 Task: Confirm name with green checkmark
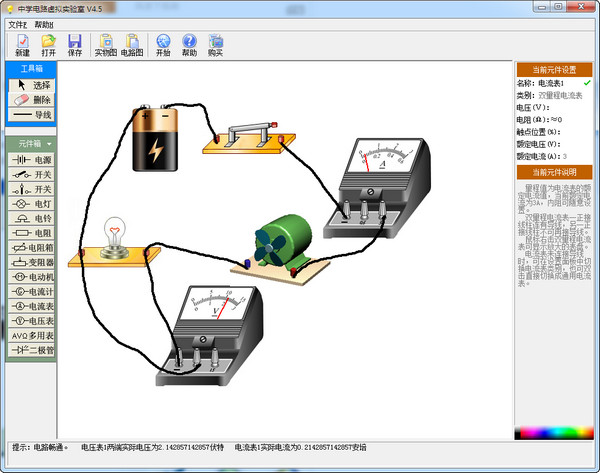pyautogui.click(x=587, y=83)
